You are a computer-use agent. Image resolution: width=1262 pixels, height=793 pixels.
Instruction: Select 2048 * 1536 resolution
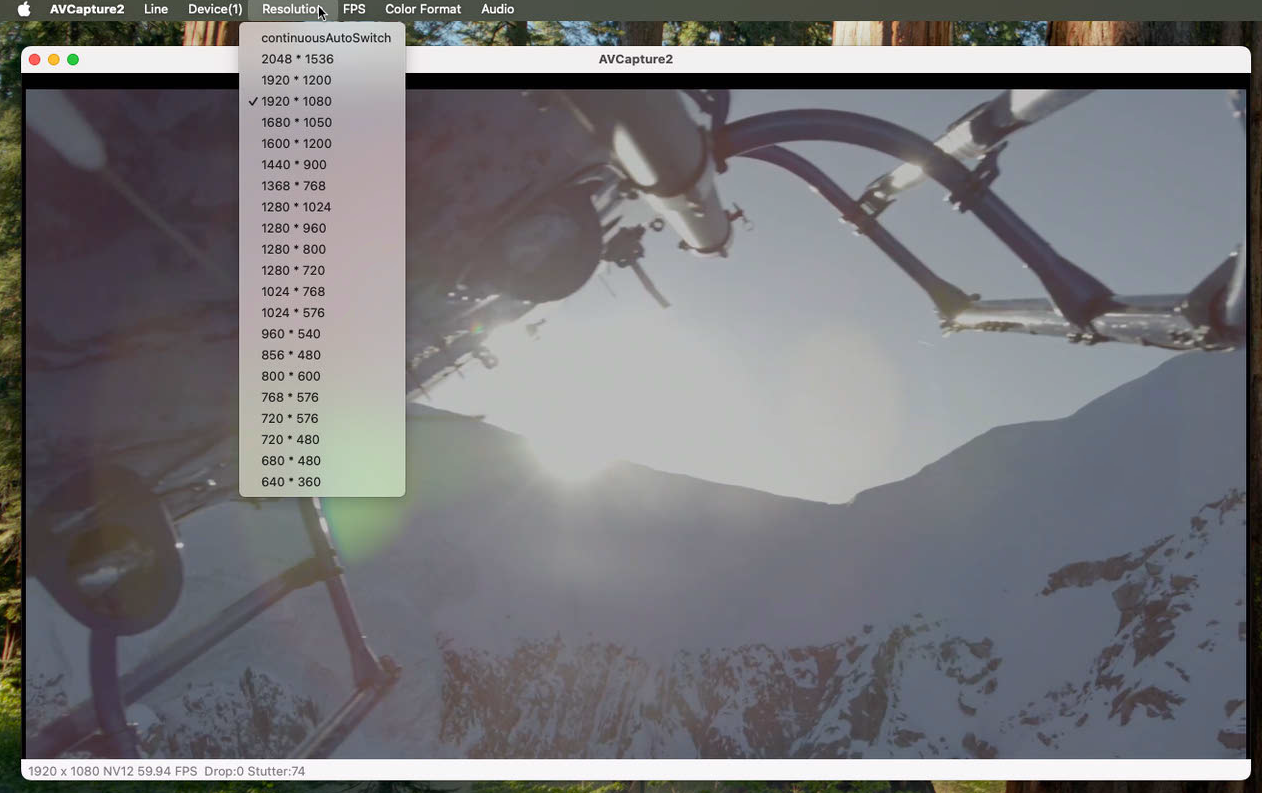point(297,59)
